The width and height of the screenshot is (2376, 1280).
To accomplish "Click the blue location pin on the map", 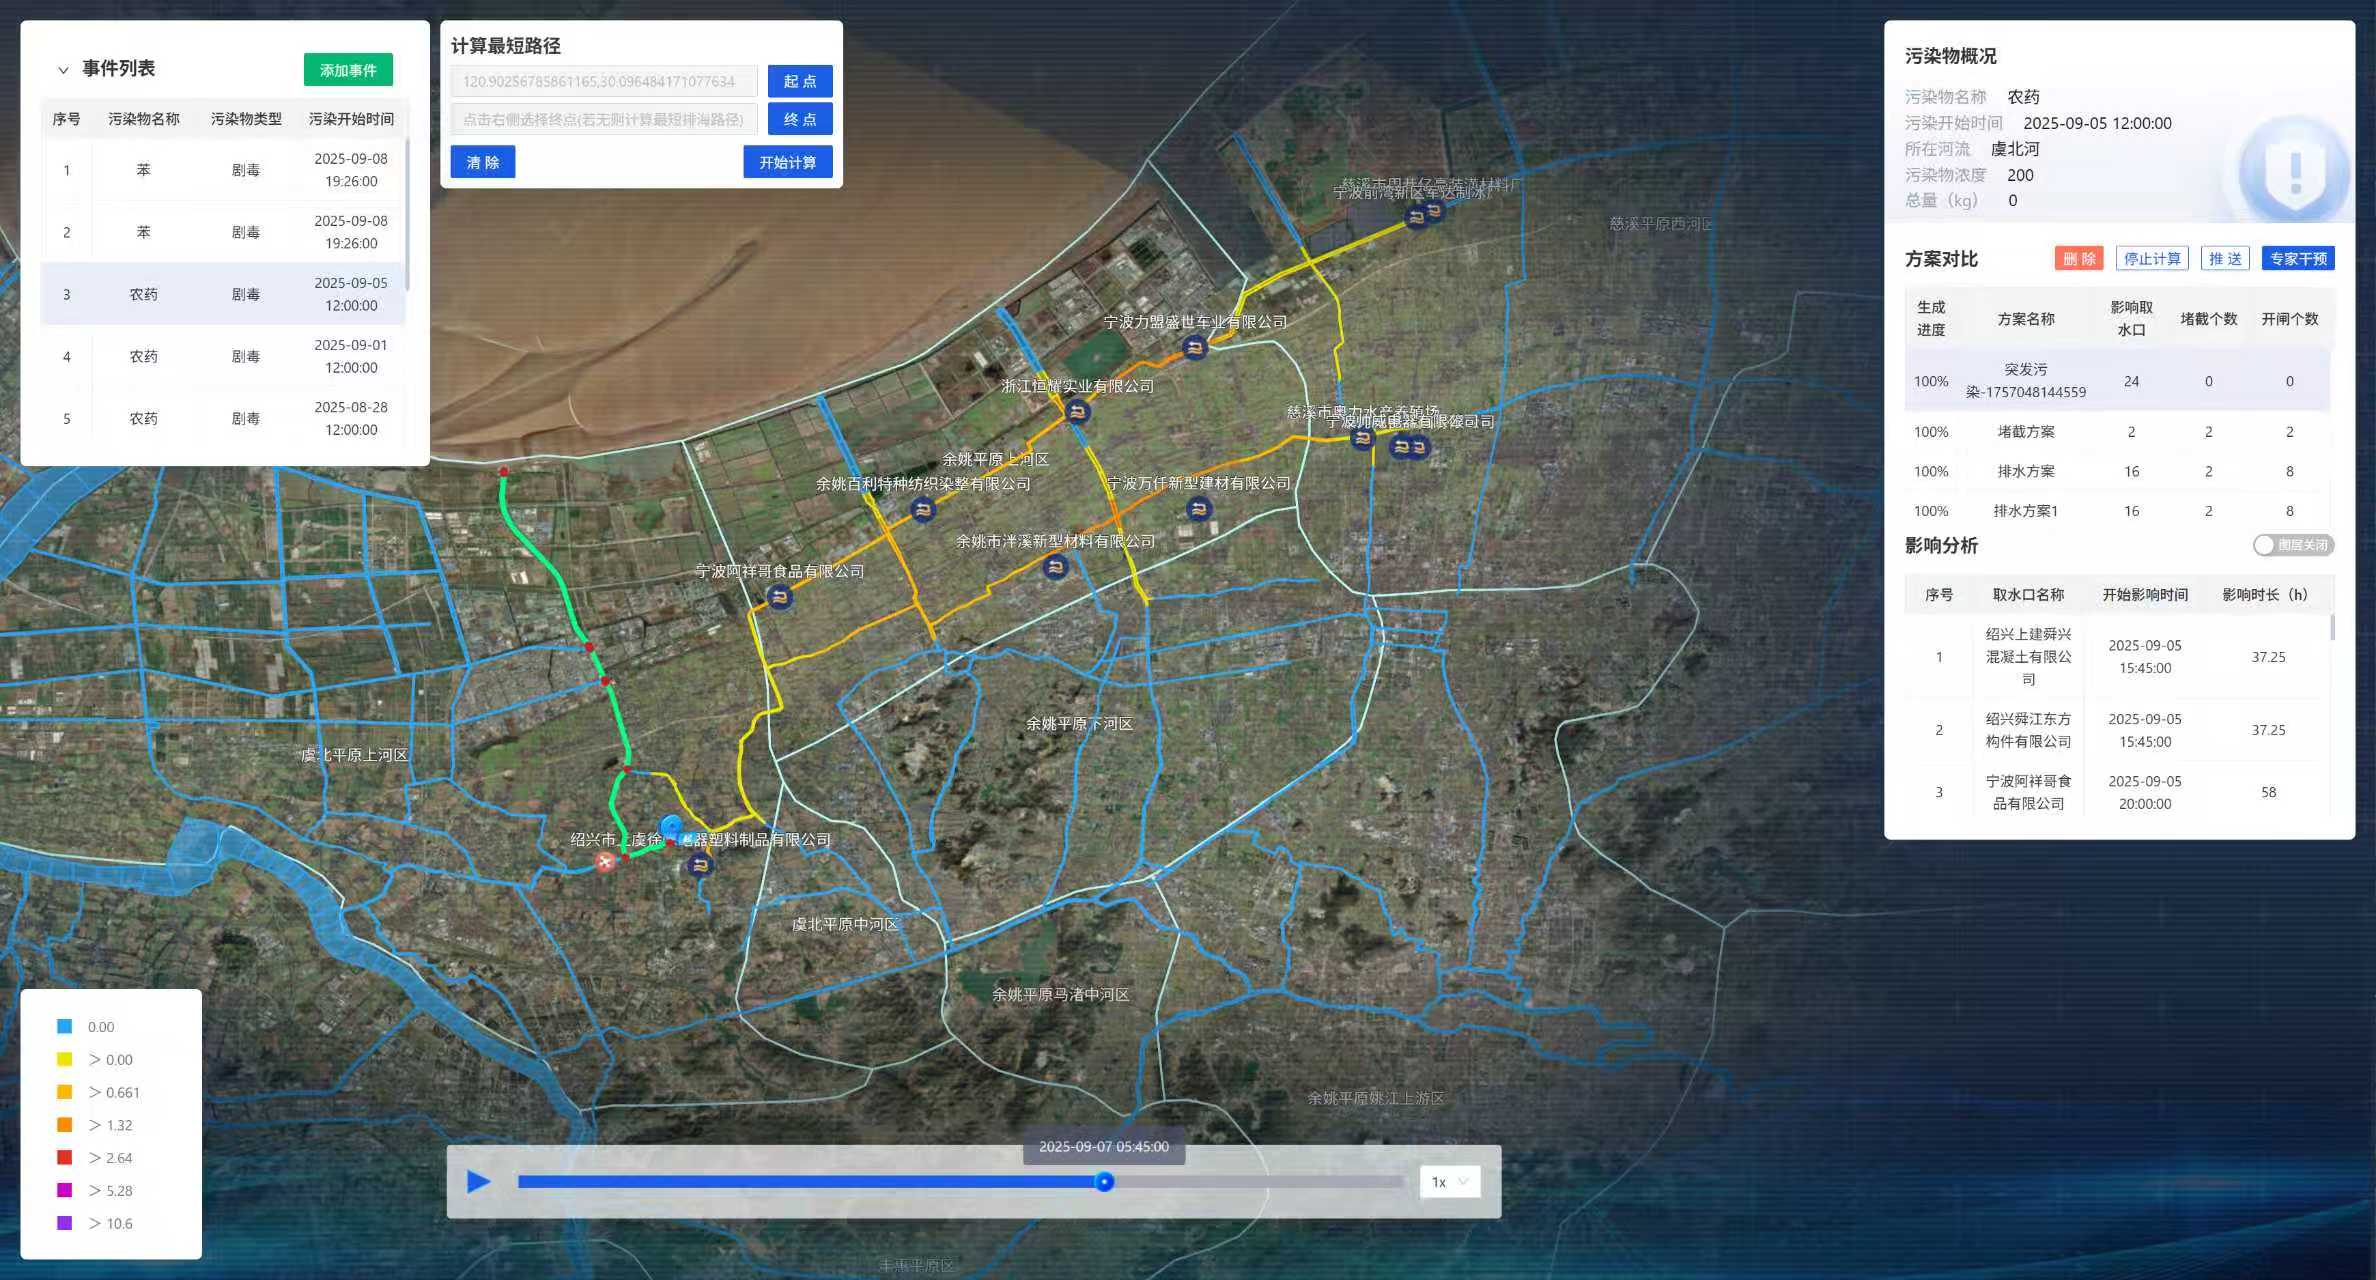I will pyautogui.click(x=672, y=829).
